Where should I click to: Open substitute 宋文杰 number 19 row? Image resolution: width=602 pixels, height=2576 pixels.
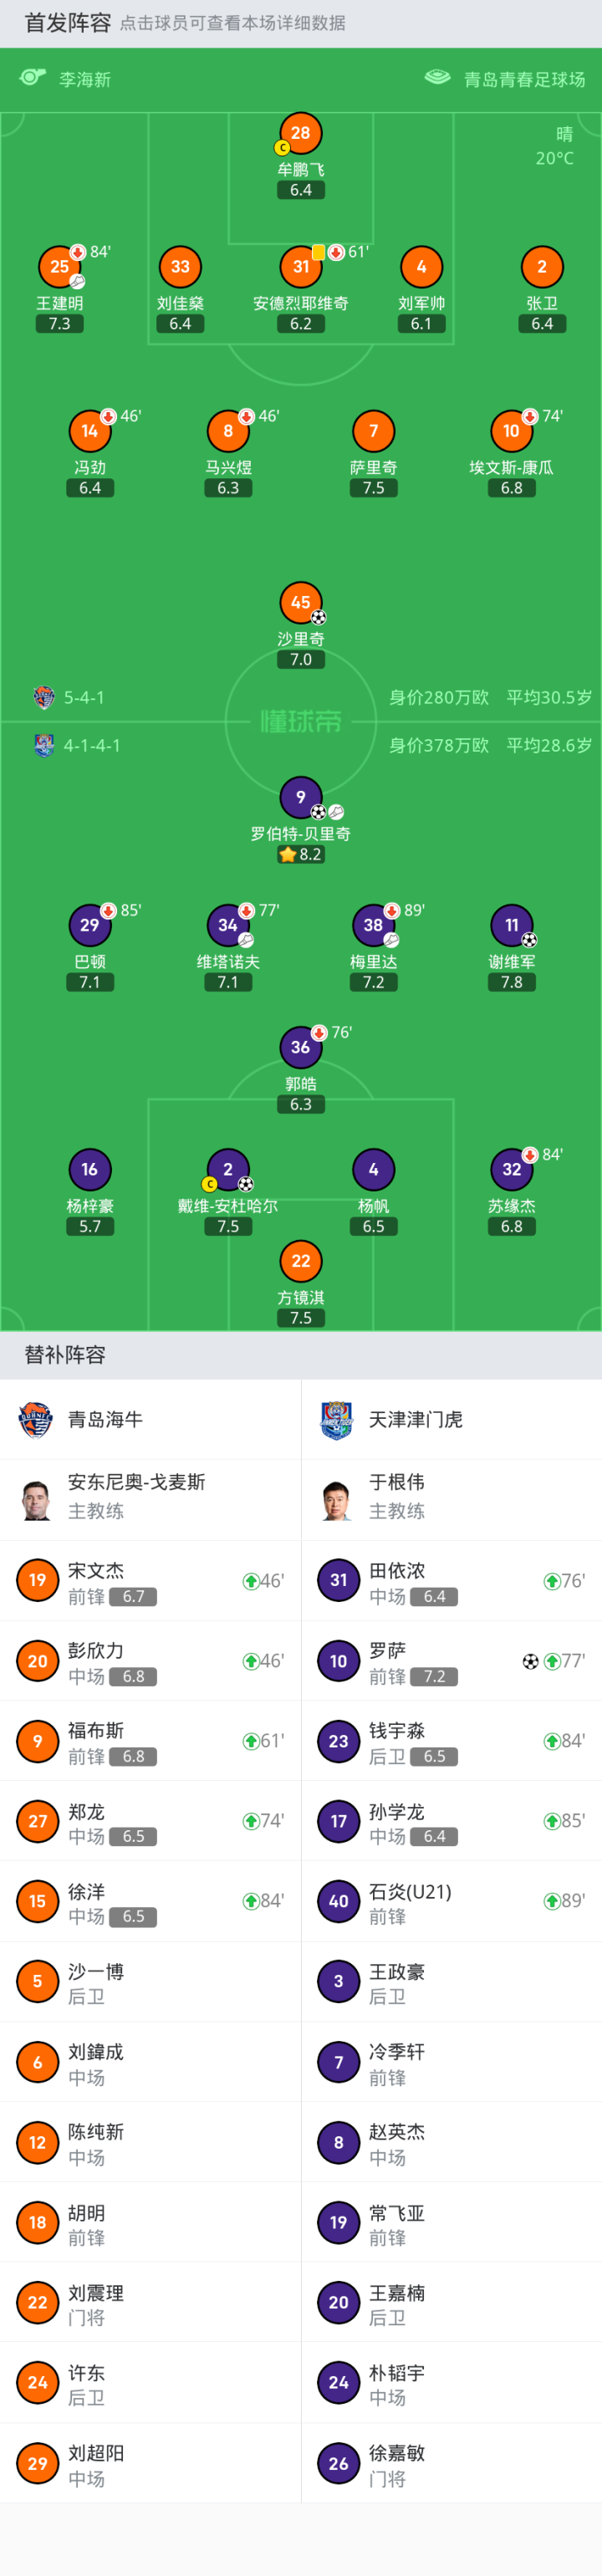[x=150, y=1581]
